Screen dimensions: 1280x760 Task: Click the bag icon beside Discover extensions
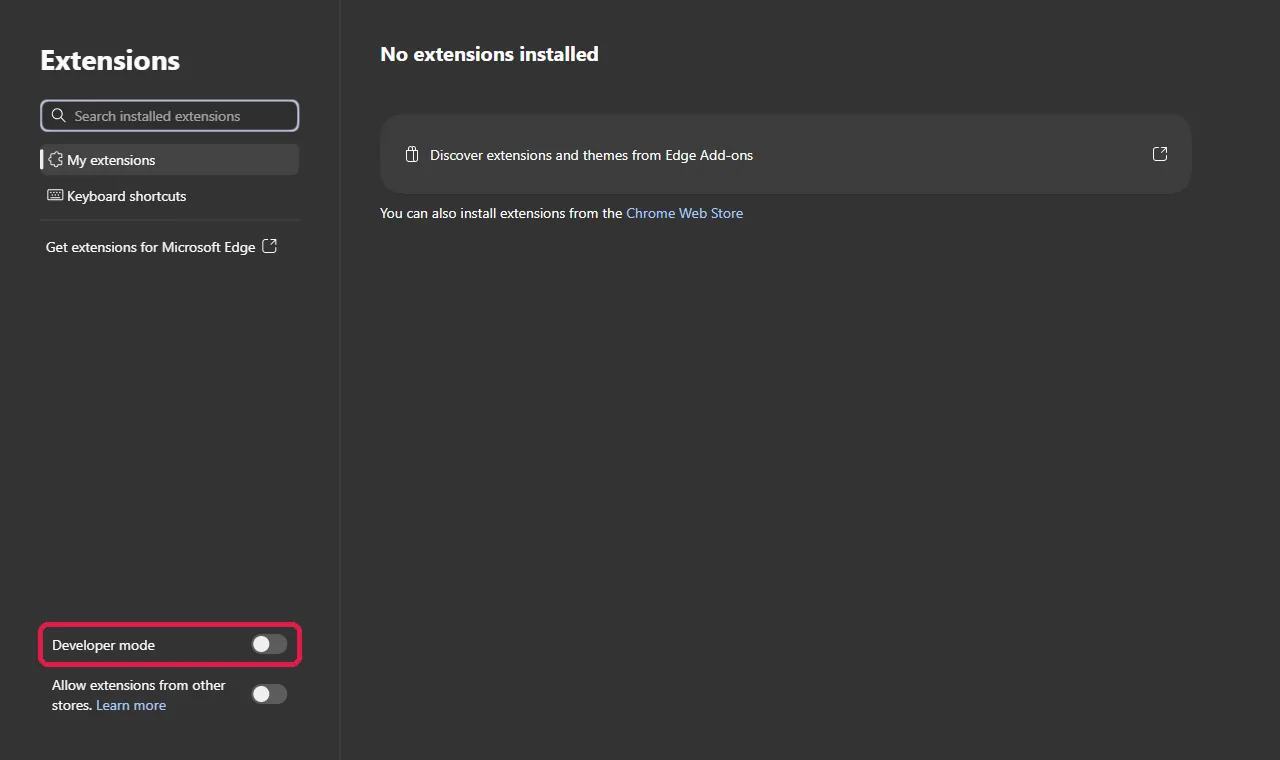pyautogui.click(x=411, y=155)
